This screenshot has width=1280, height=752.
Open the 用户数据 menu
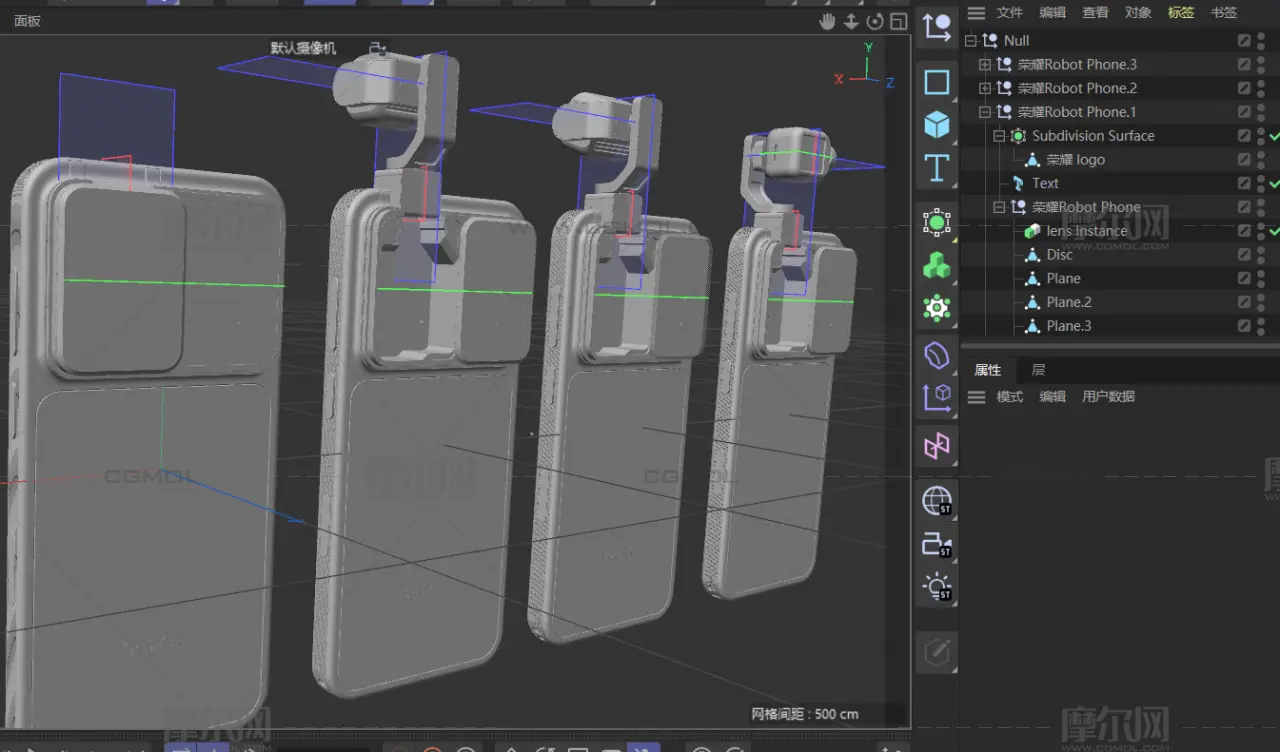(1108, 397)
